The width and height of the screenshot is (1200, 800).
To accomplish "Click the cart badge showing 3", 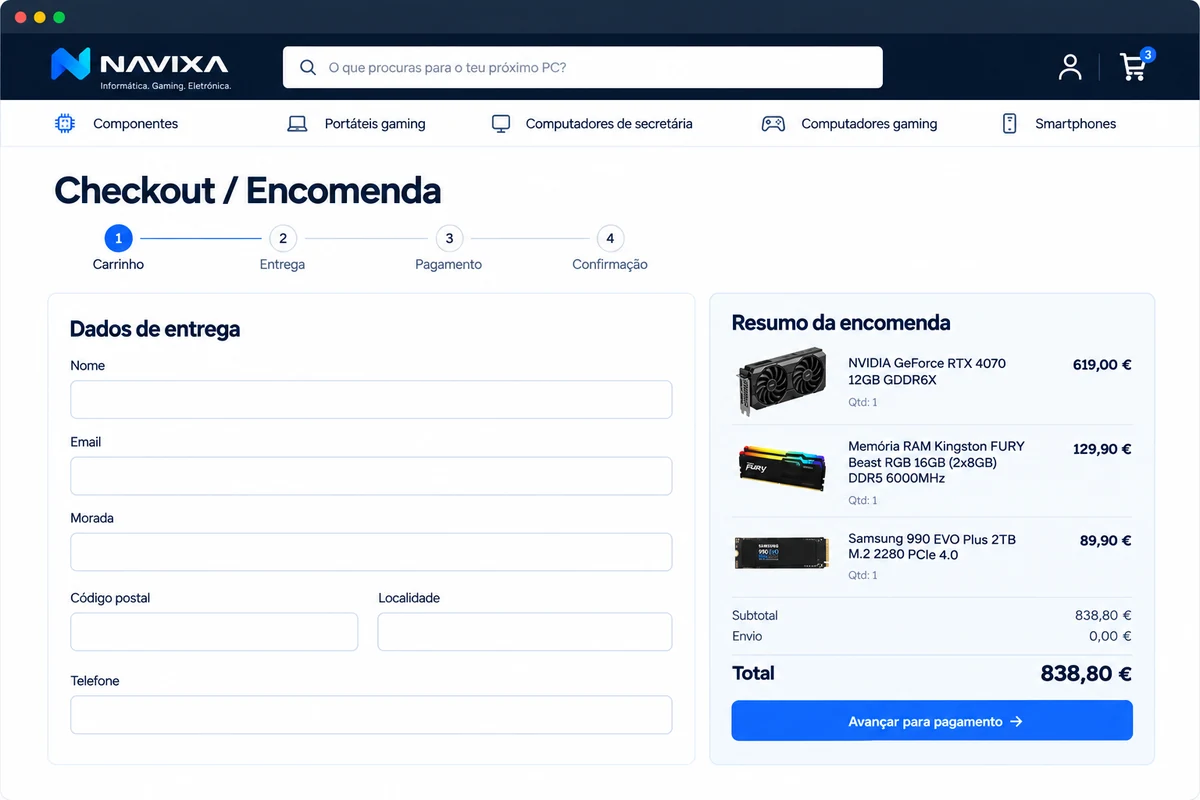I will (x=1147, y=54).
